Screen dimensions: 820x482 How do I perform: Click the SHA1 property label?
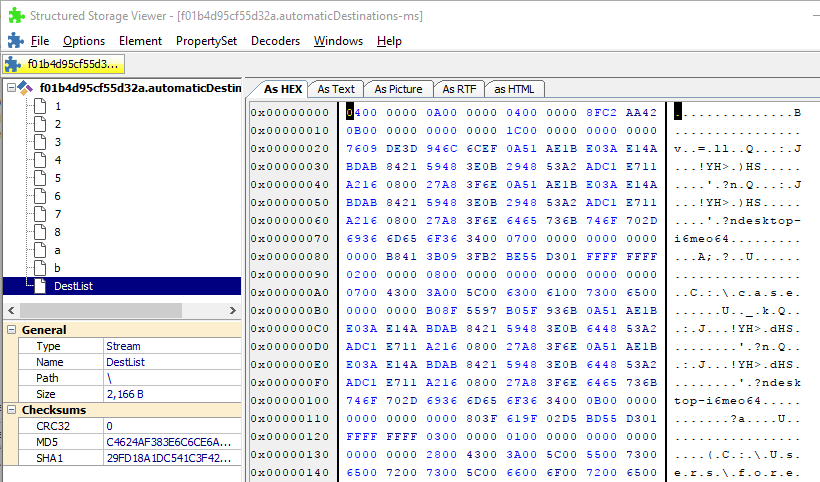[x=49, y=458]
